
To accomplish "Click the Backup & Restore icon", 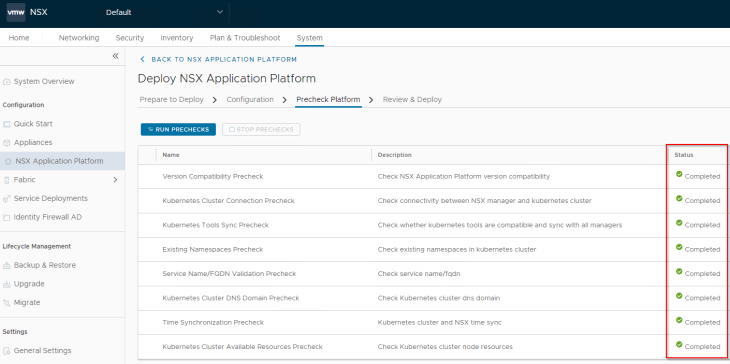I will [x=7, y=265].
